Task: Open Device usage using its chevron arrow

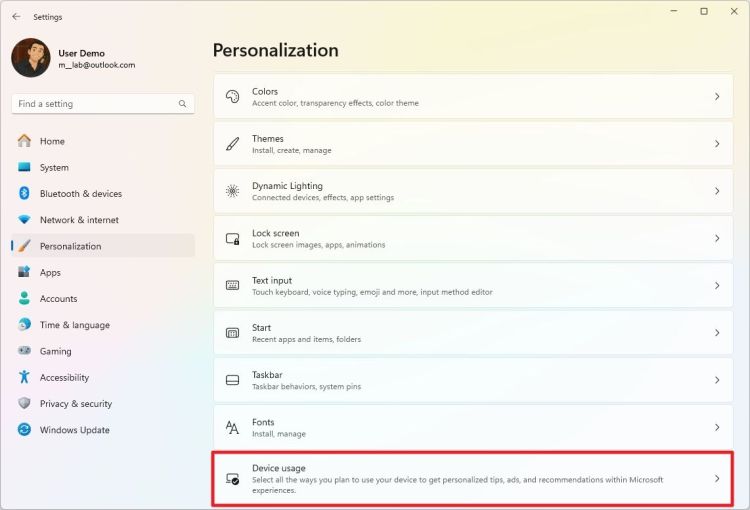Action: coord(717,479)
